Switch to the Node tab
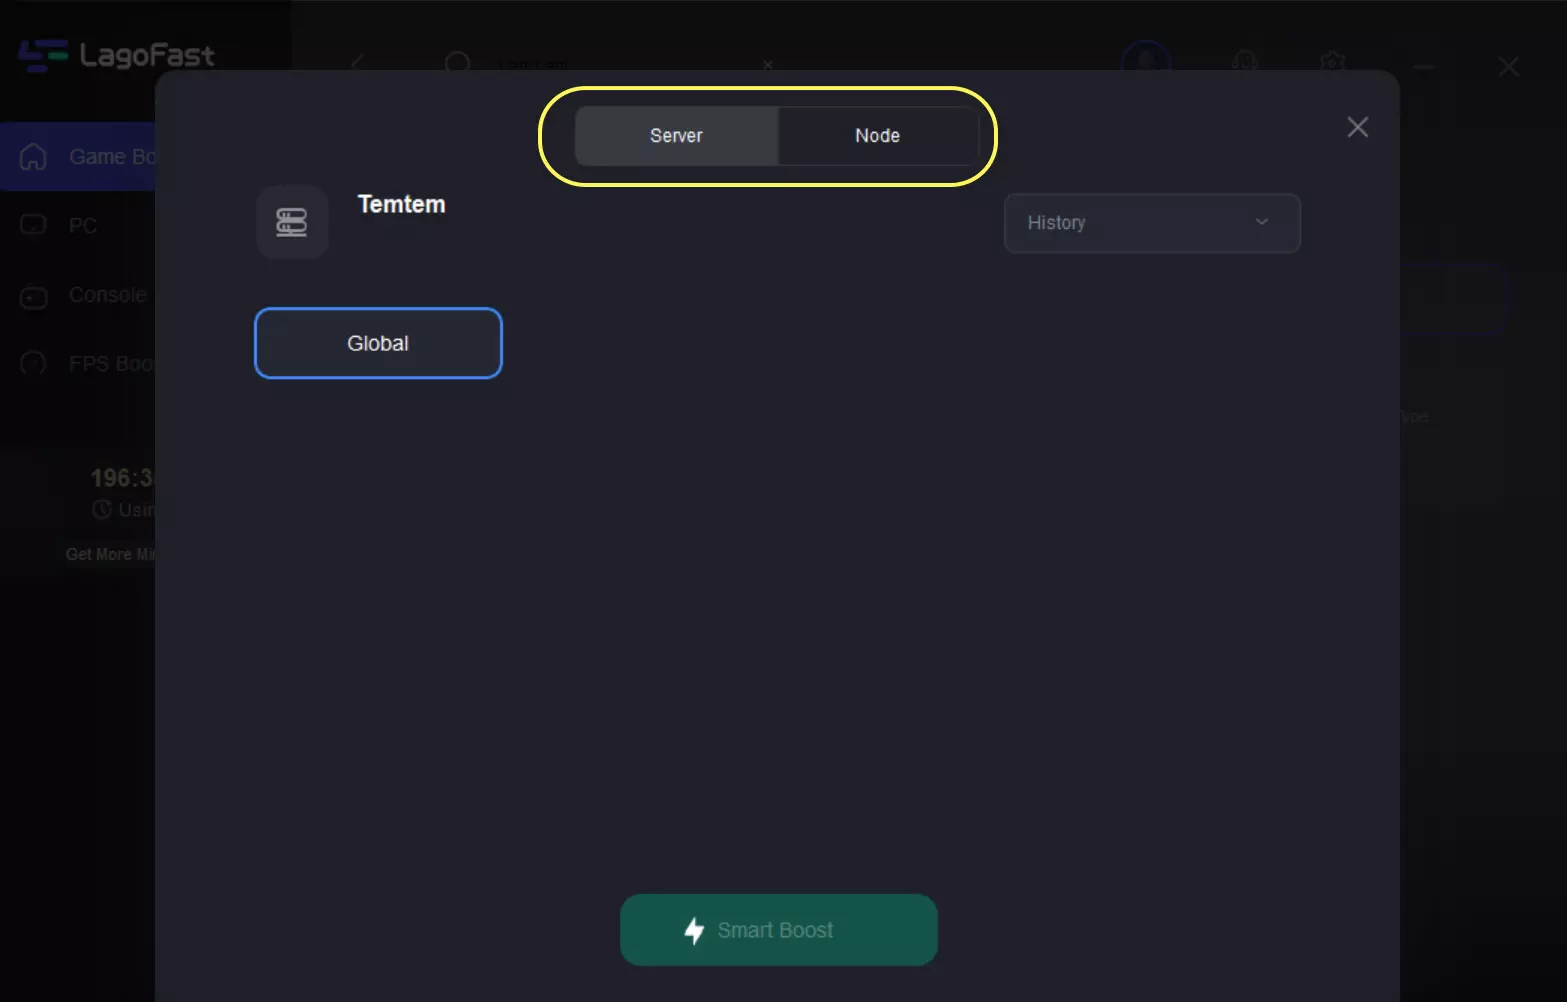The width and height of the screenshot is (1567, 1002). point(877,136)
